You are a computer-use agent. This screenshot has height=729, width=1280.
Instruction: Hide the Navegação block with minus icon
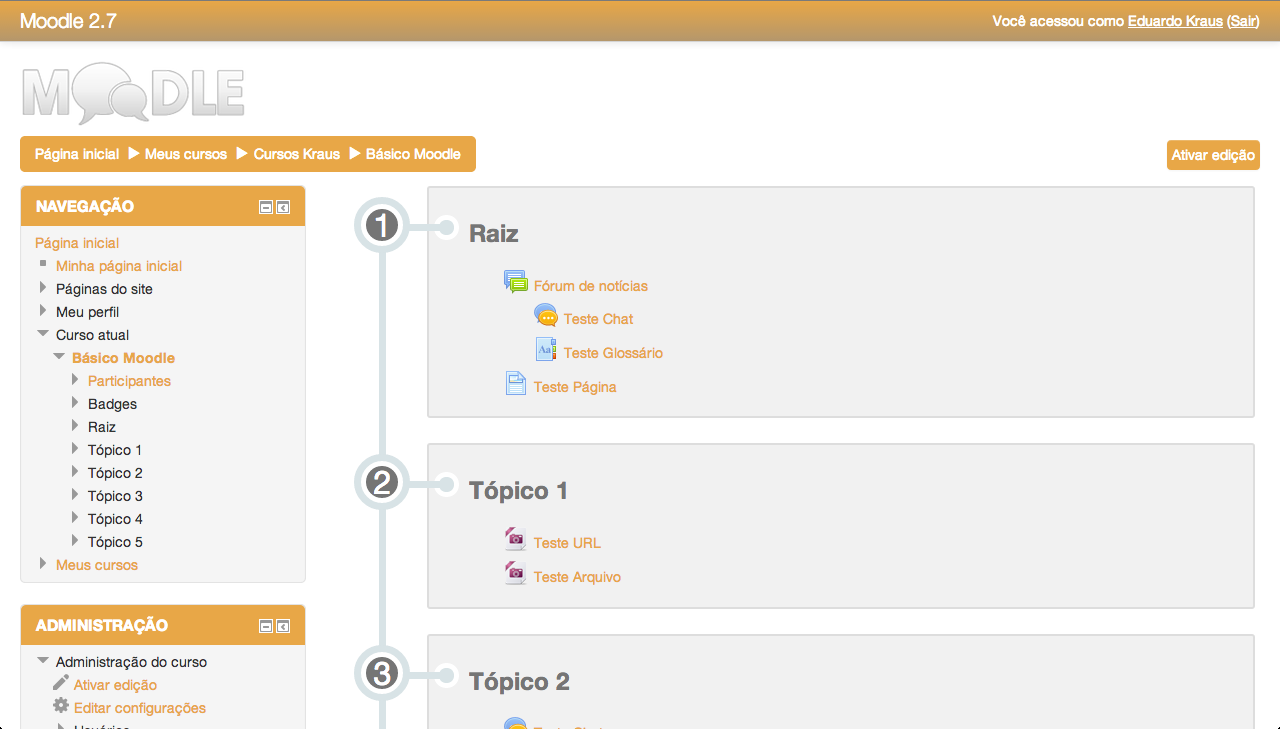pos(266,207)
